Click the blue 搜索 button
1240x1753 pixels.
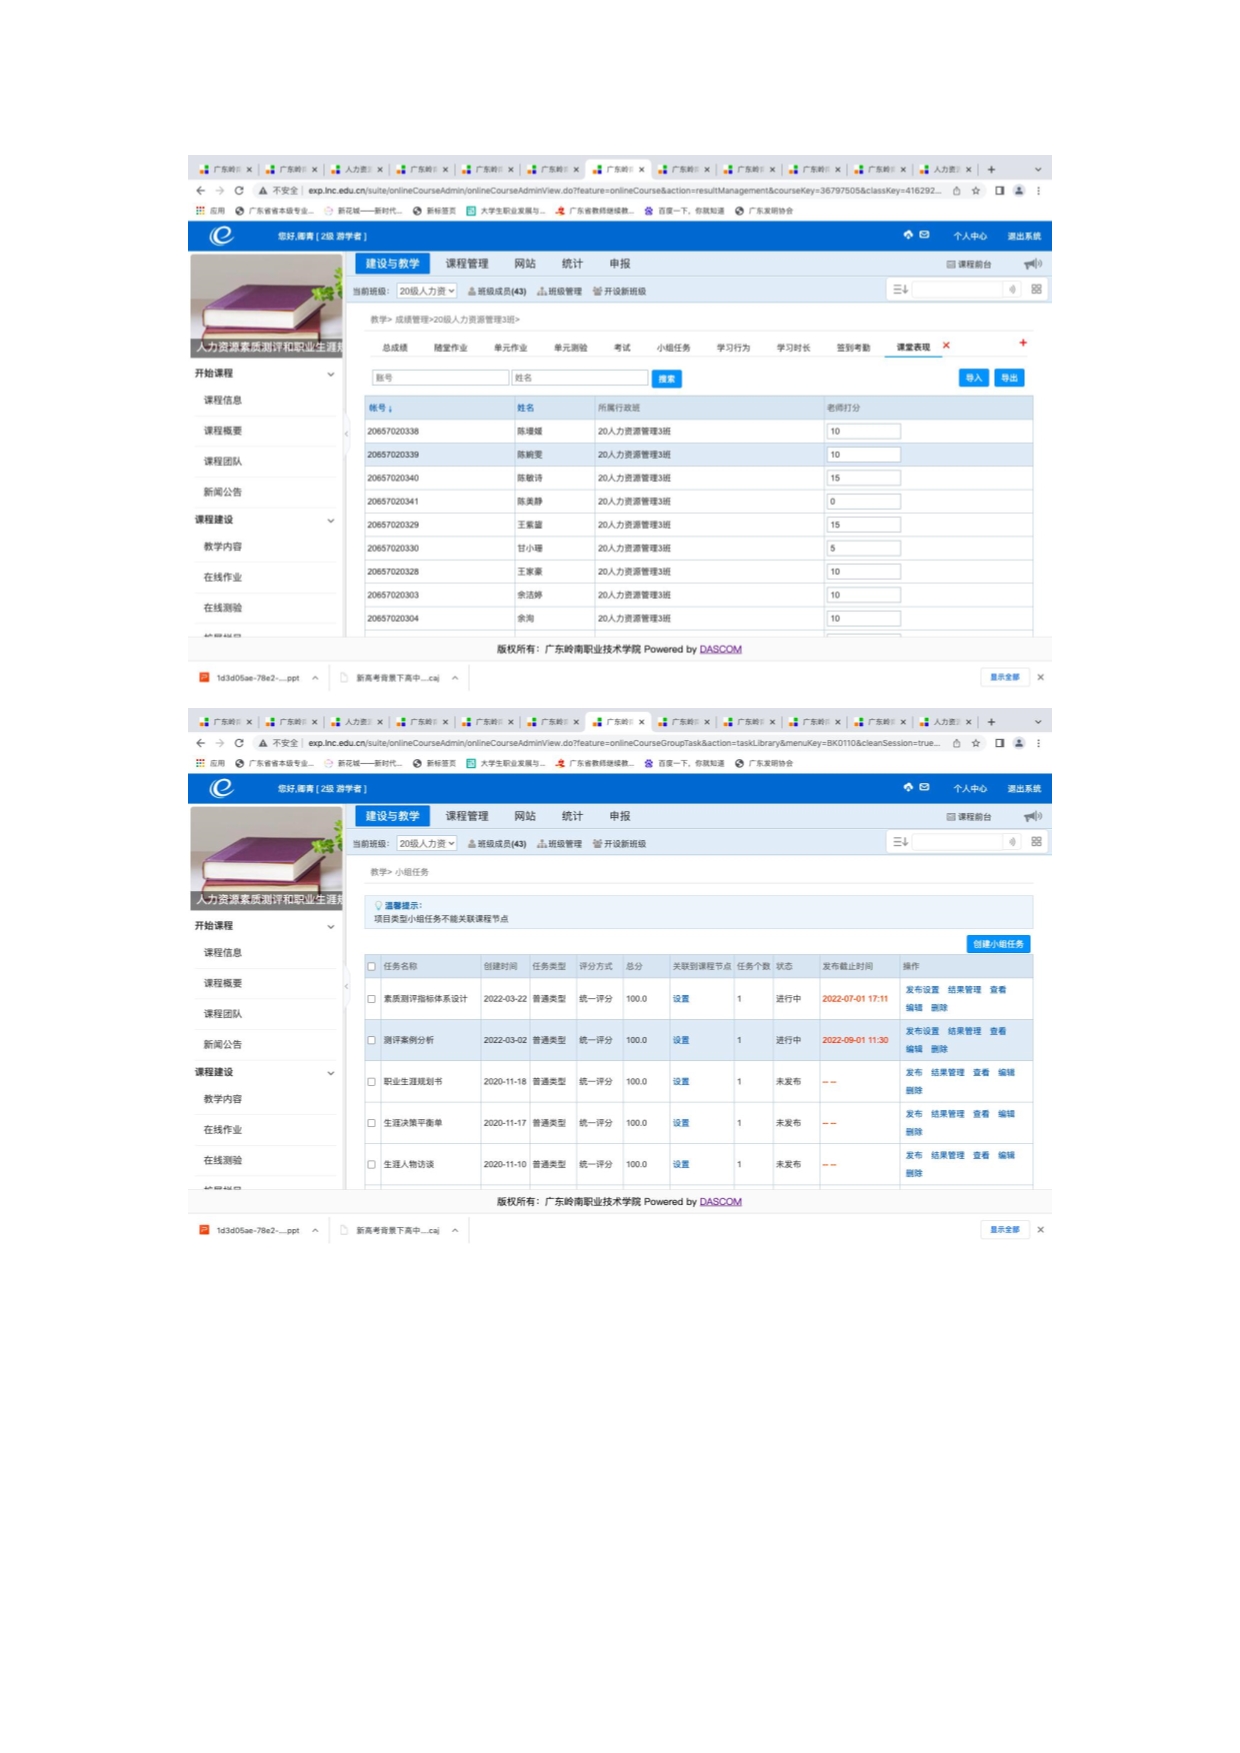click(667, 379)
